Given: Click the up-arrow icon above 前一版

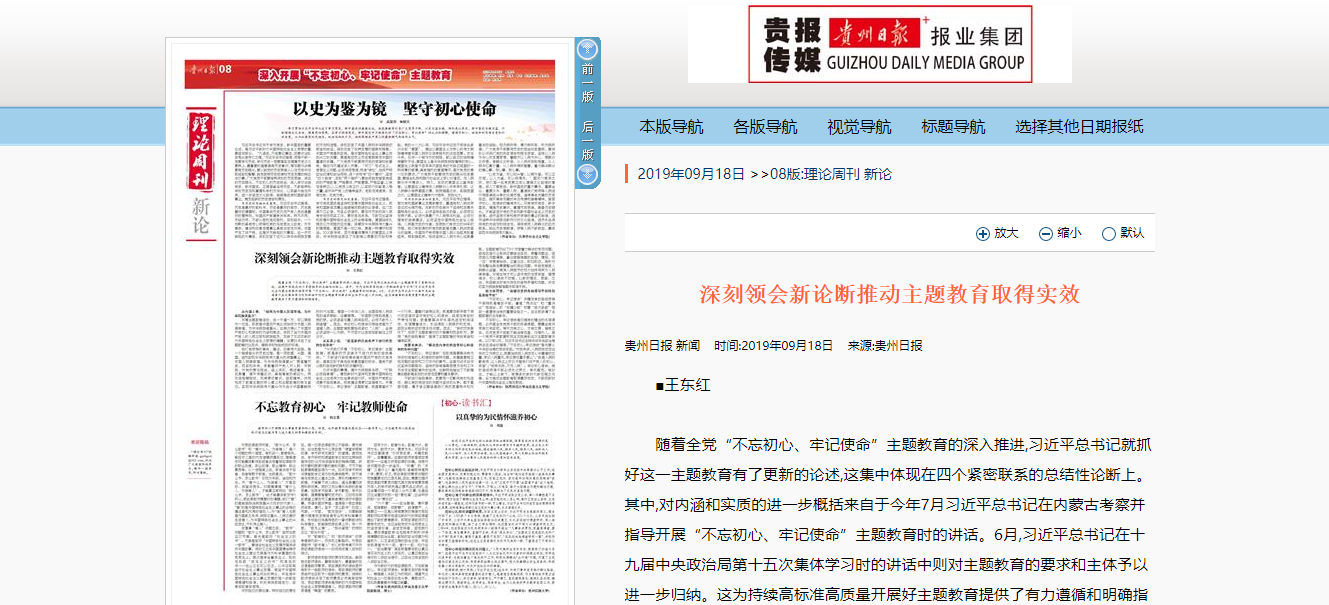Looking at the screenshot, I should (588, 50).
